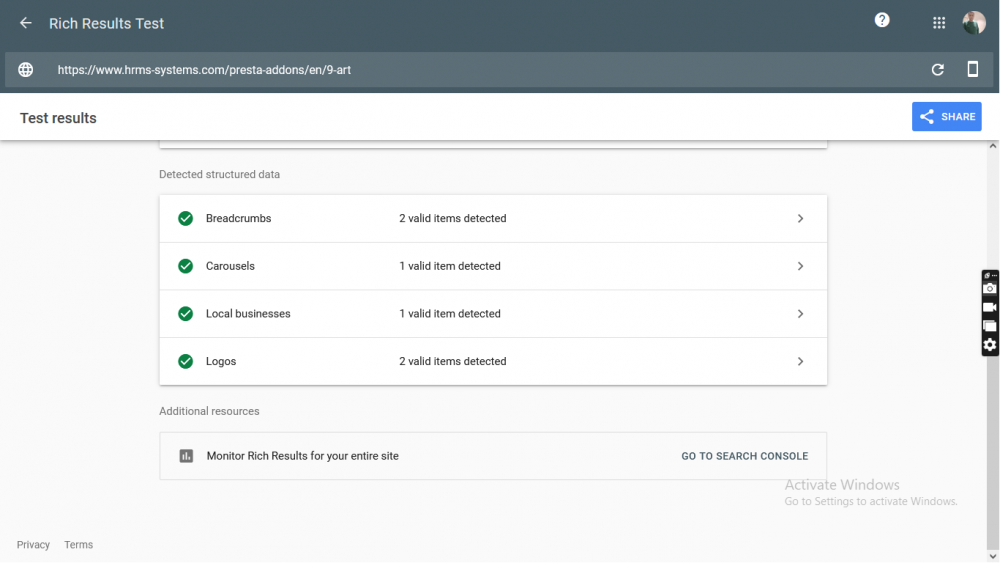The width and height of the screenshot is (1000, 563).
Task: Click GO TO SEARCH CONSOLE link
Action: 744,456
